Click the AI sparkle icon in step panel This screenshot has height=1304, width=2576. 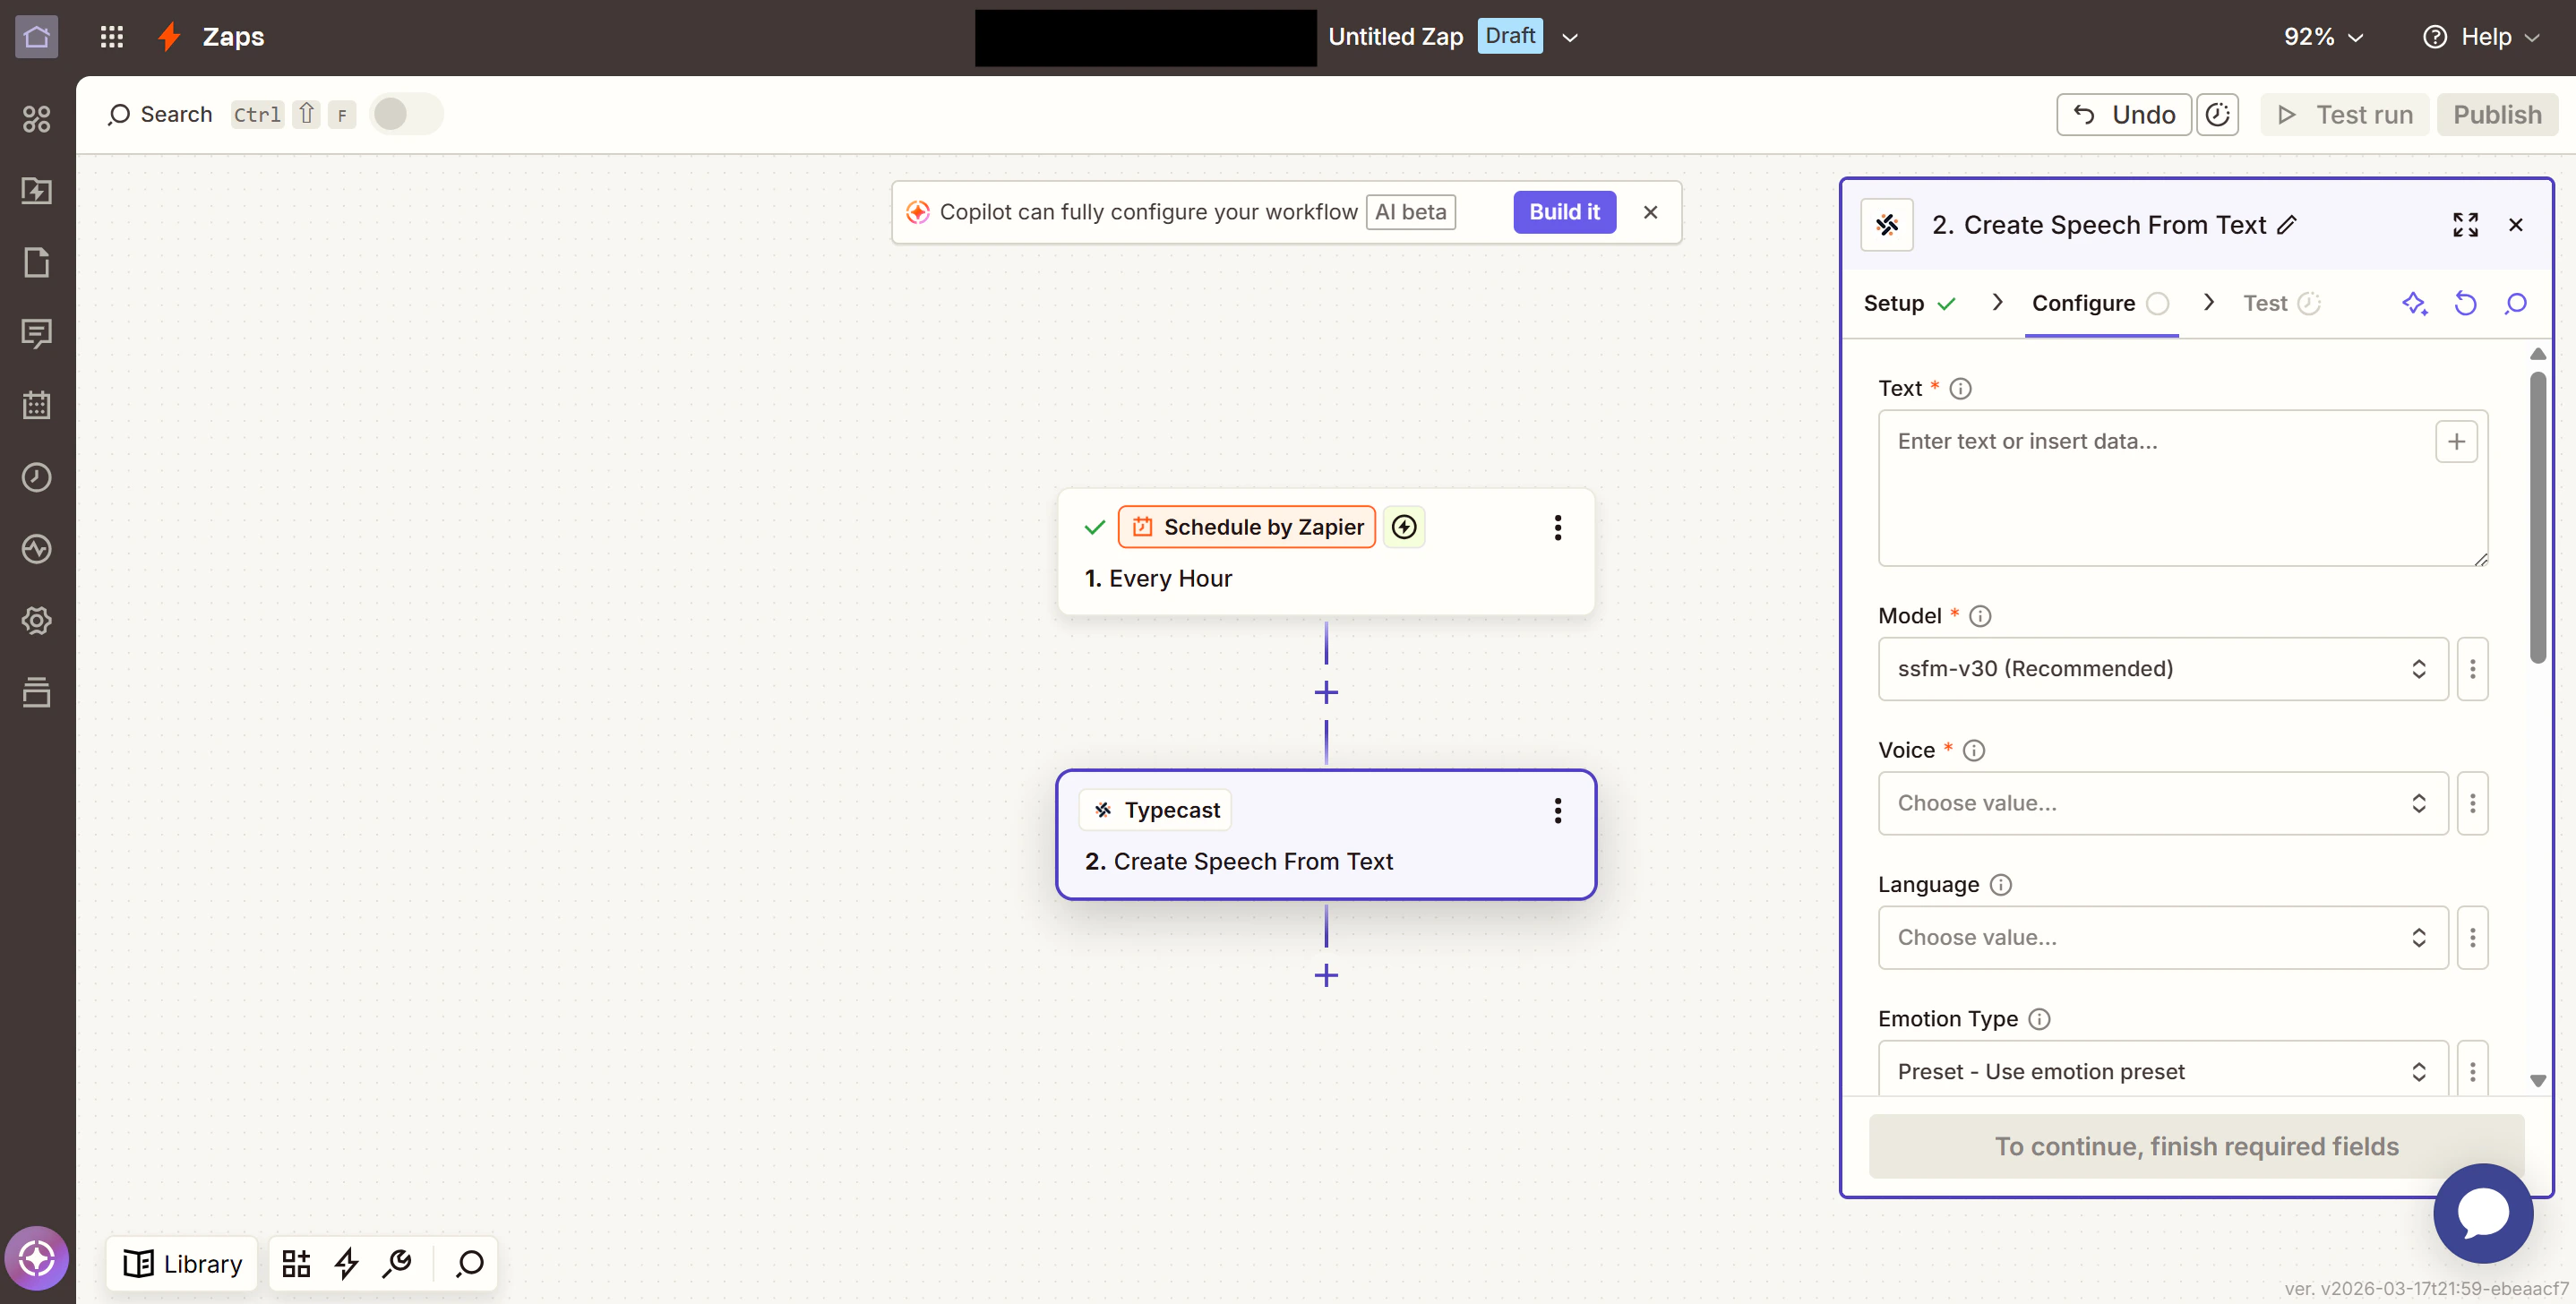coord(2414,303)
